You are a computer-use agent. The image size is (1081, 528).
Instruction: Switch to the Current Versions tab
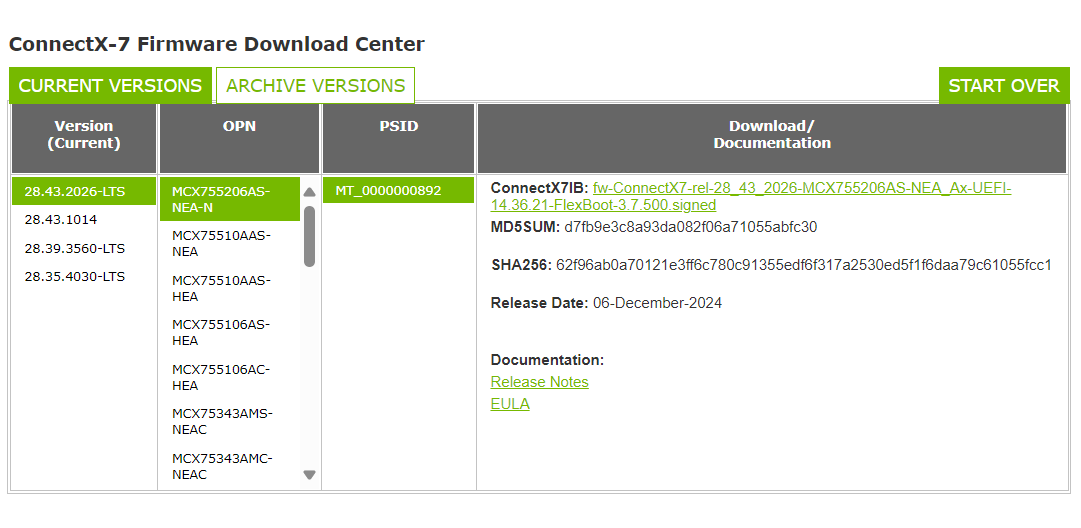point(110,86)
